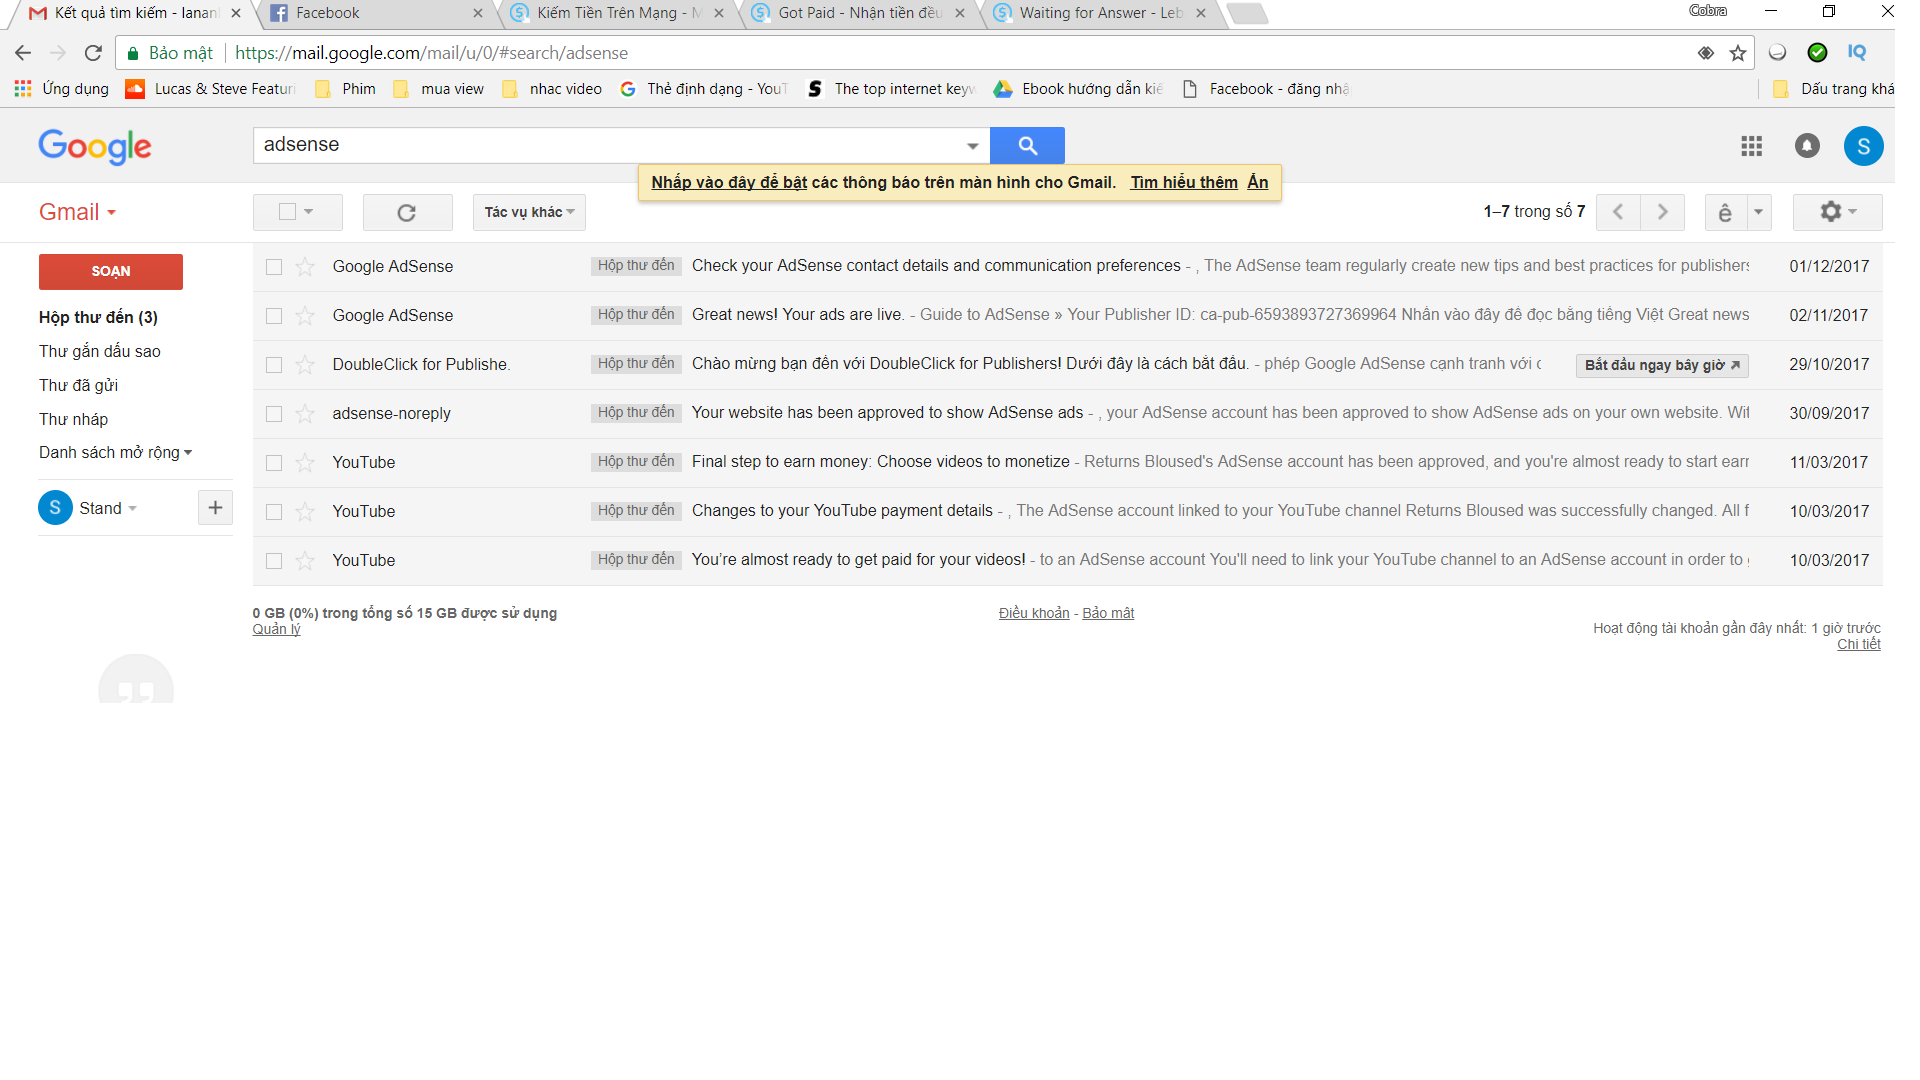Go to newer results arrow
Viewport: 1920px width, 1080px height.
tap(1618, 212)
